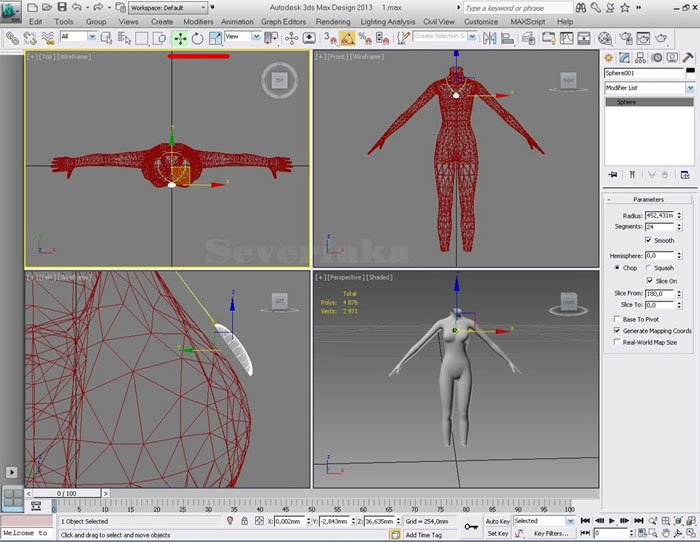Open the Utilities hammer panel
The image size is (700, 542).
[688, 58]
